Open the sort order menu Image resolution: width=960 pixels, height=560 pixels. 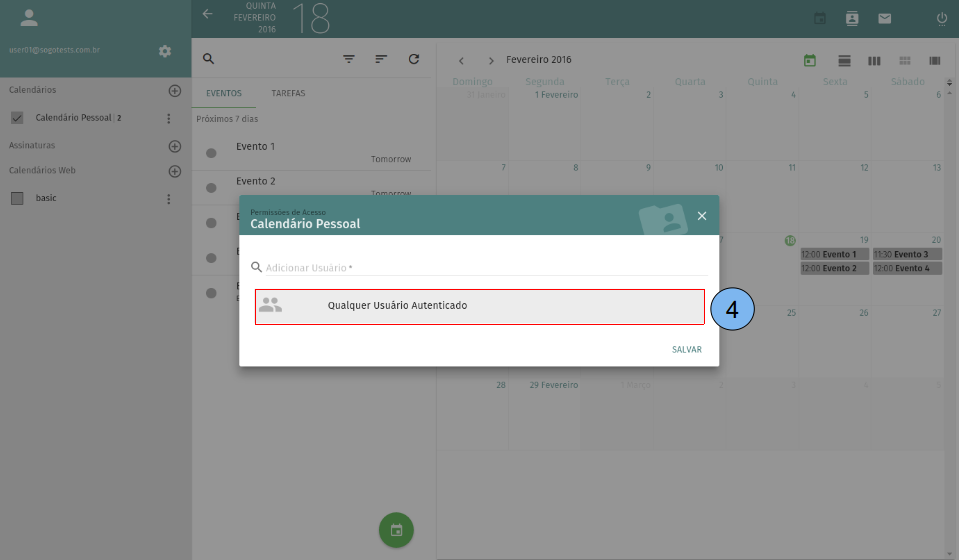381,59
